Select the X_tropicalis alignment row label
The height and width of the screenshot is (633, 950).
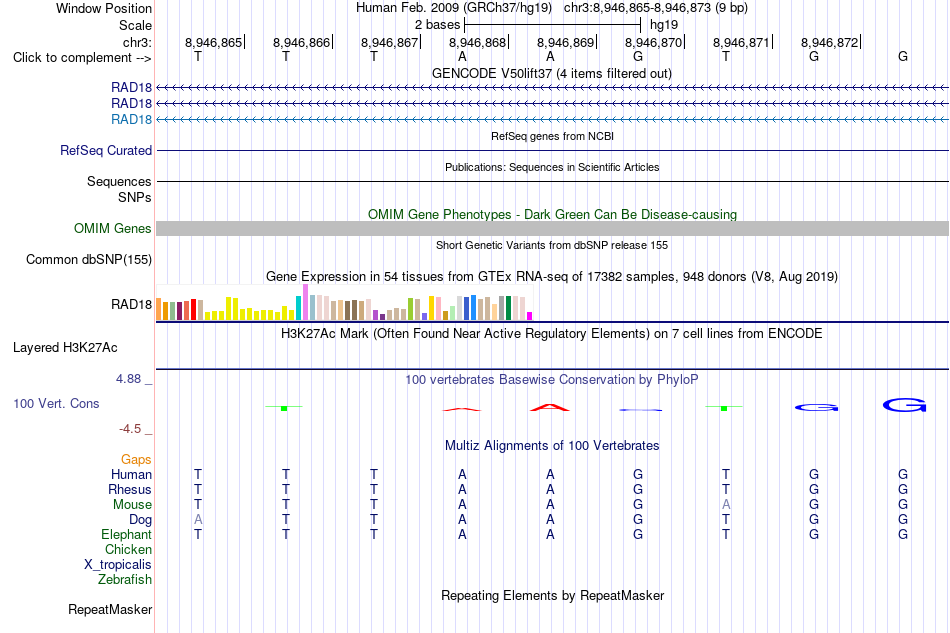pos(118,565)
